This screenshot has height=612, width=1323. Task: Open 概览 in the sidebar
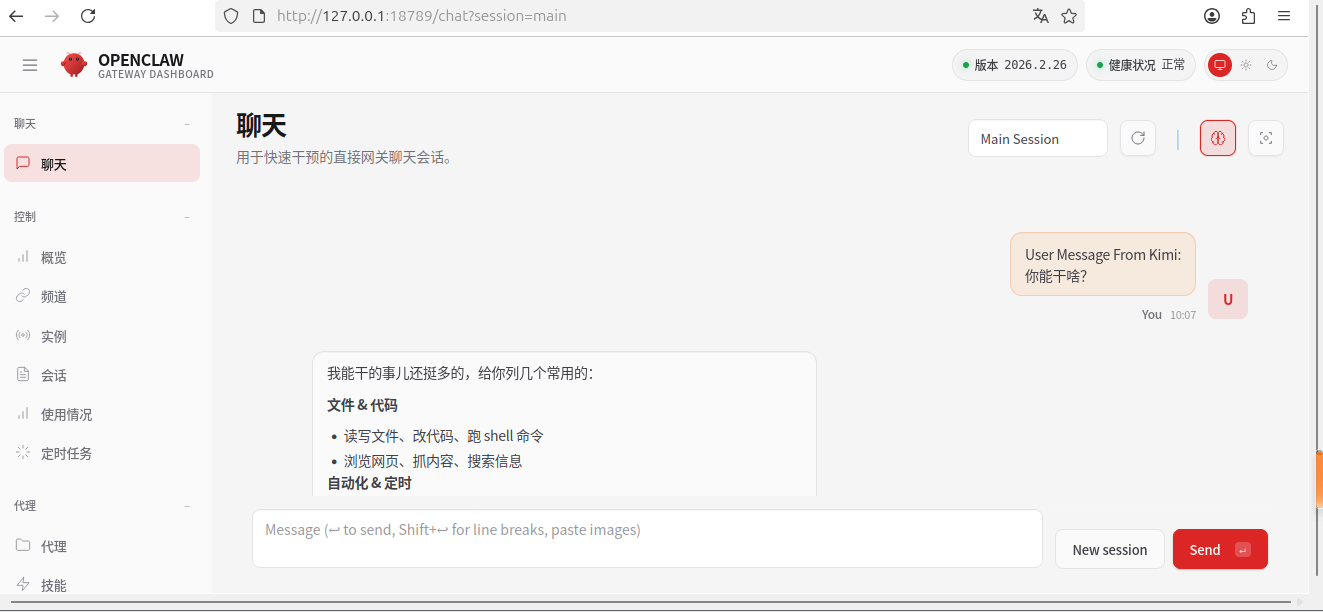[102, 257]
